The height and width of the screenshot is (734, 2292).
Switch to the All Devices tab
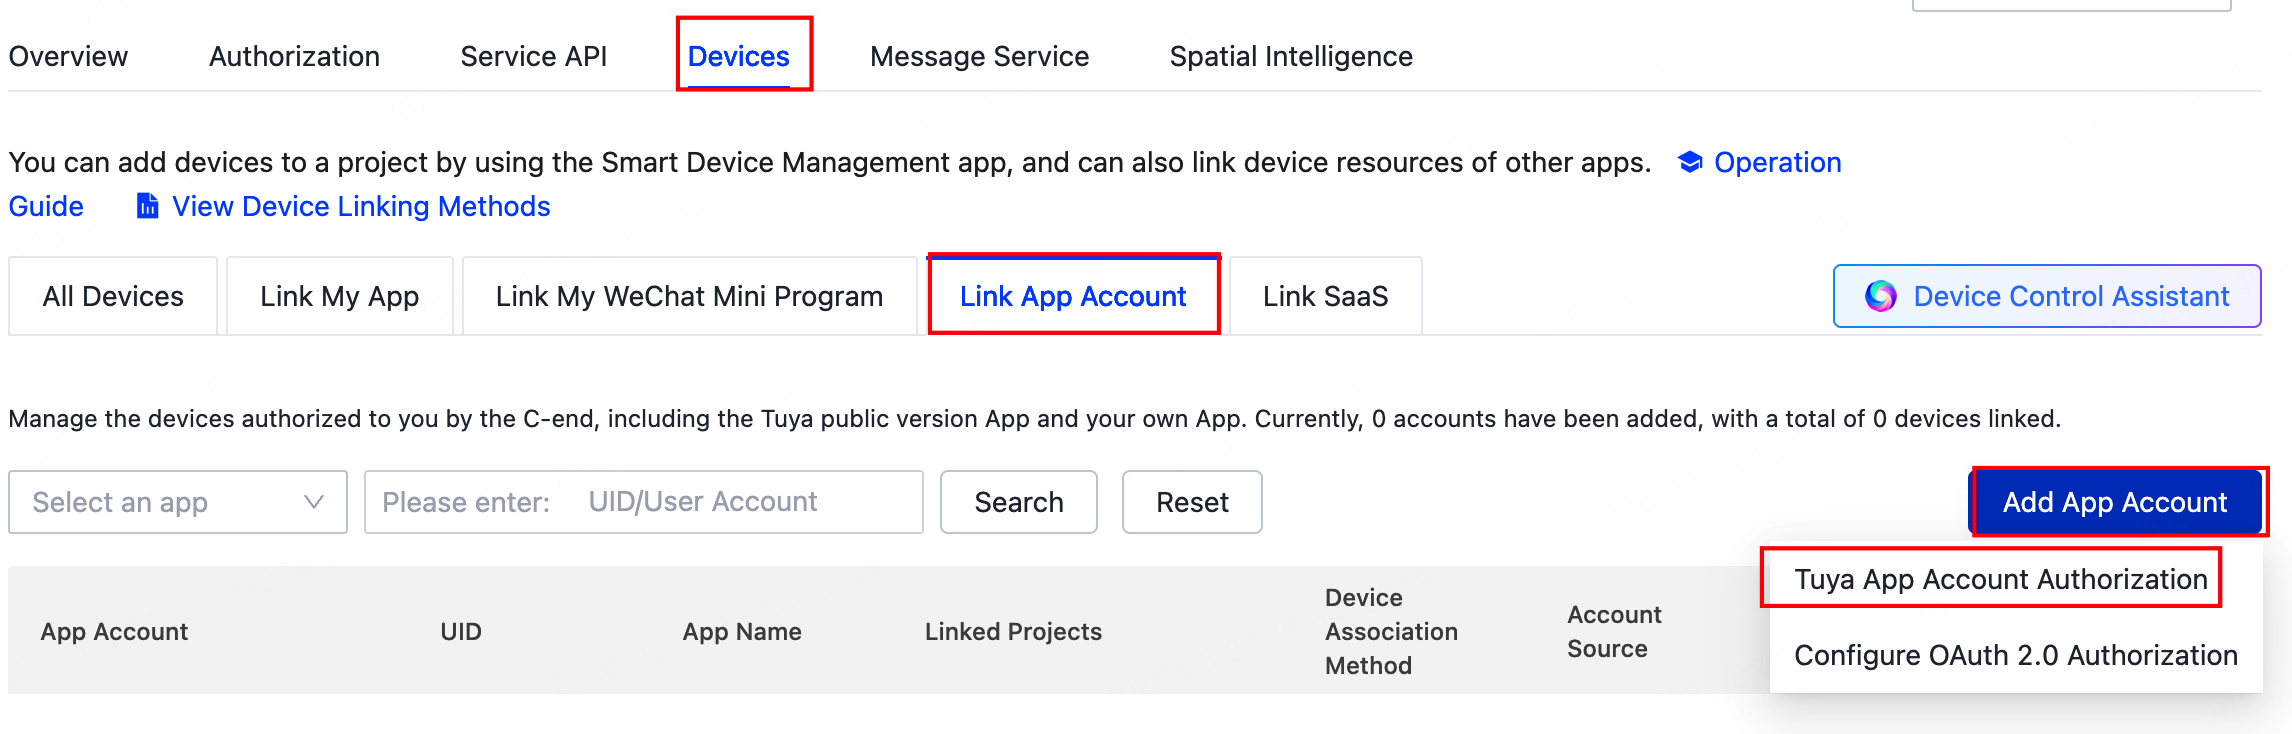pos(111,295)
